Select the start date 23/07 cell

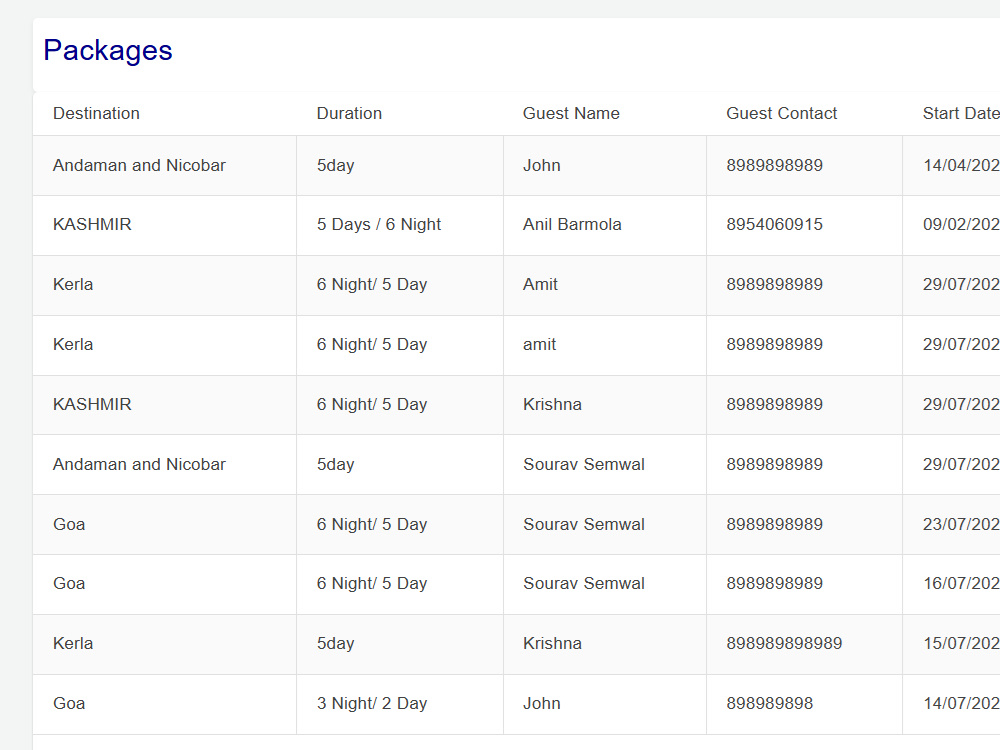[x=952, y=524]
